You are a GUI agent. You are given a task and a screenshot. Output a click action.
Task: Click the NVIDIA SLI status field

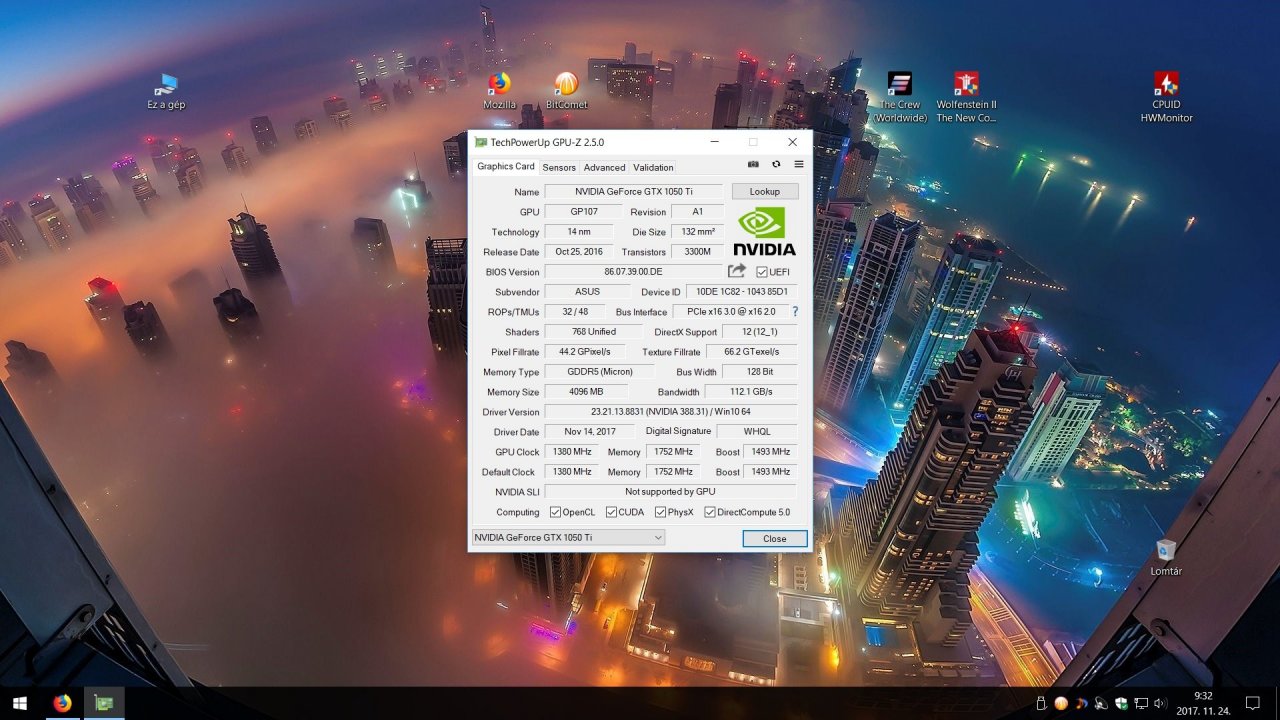pos(671,492)
